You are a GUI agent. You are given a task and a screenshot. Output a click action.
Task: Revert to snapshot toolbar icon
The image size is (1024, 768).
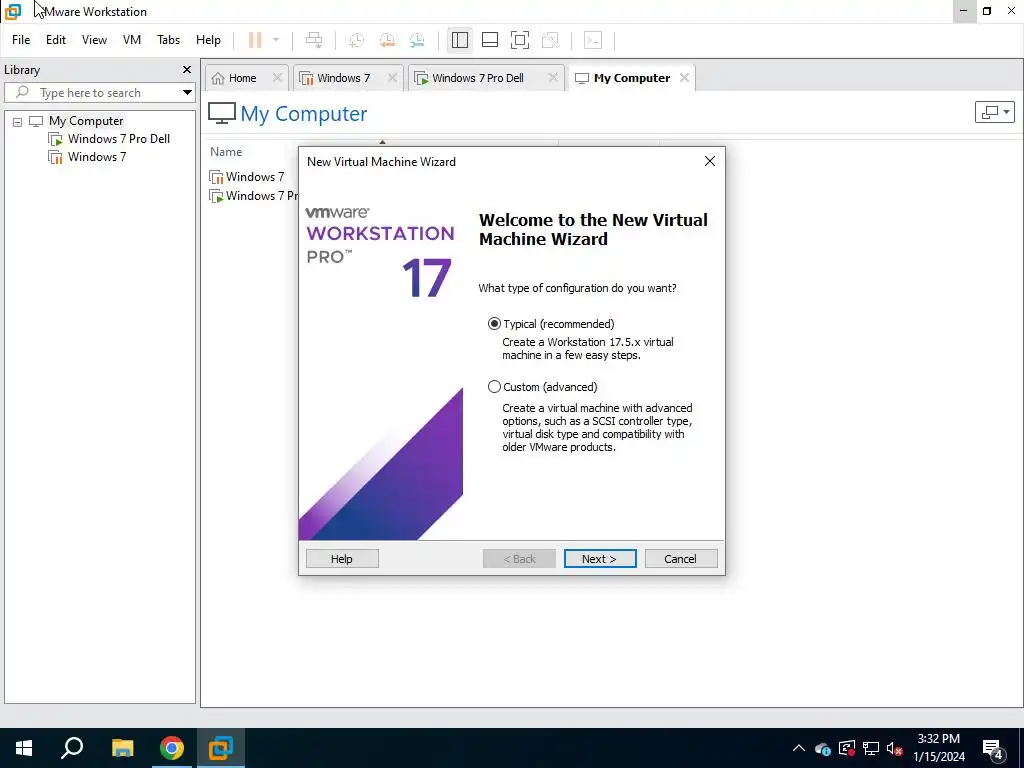387,40
